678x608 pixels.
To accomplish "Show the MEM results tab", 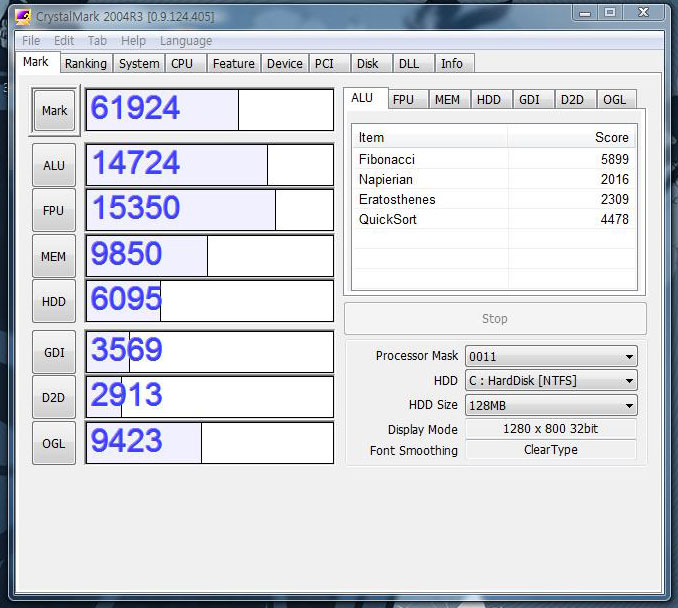I will pos(450,99).
